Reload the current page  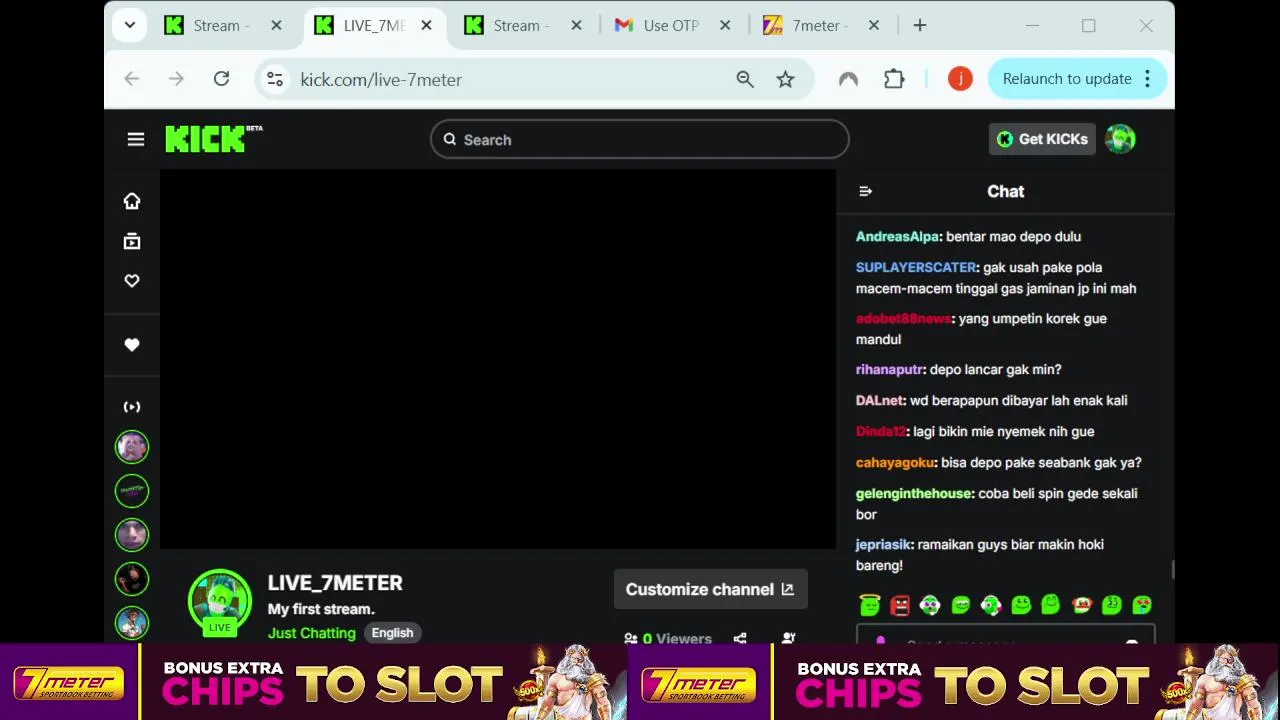(221, 79)
